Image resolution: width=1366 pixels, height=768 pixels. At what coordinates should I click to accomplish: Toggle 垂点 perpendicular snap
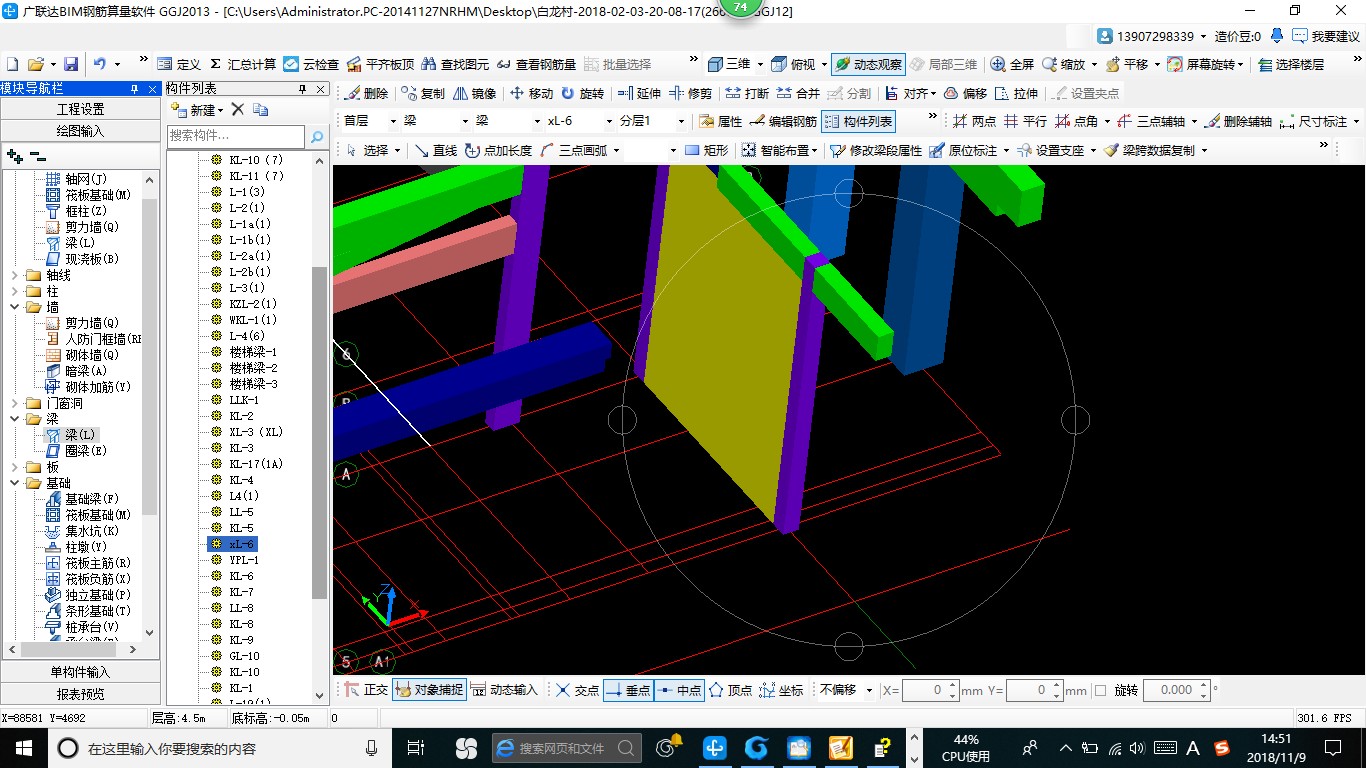628,690
